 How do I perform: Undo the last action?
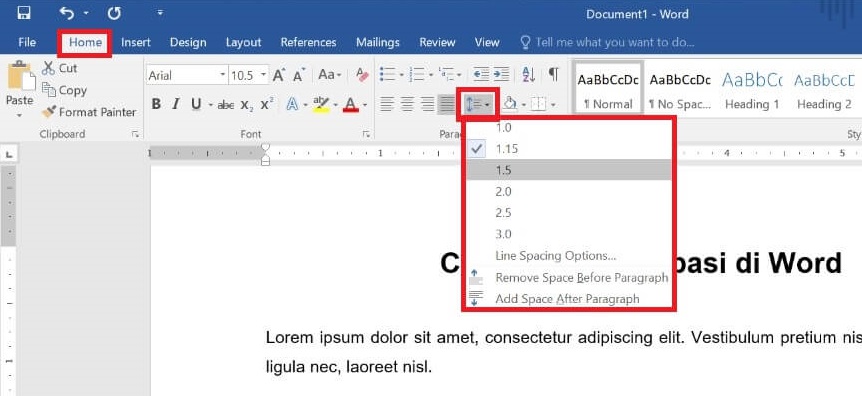tap(67, 13)
